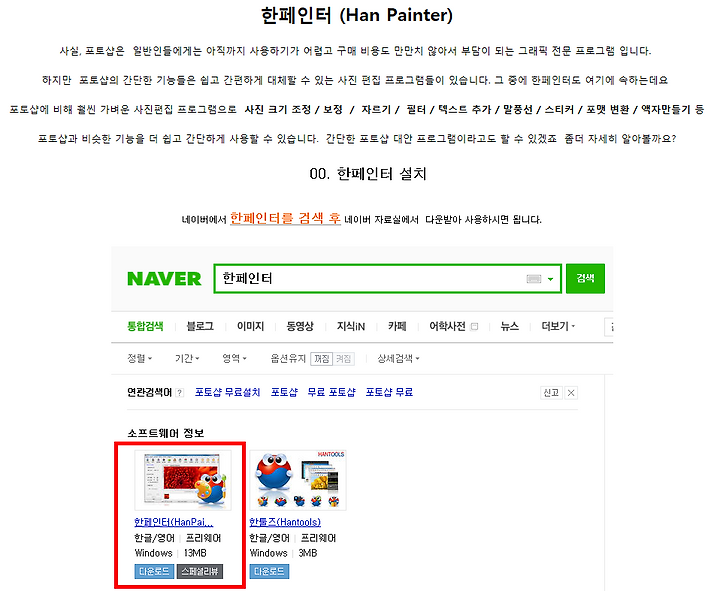Open the search box autocomplete dropdown arrow
720x591 pixels.
click(550, 279)
